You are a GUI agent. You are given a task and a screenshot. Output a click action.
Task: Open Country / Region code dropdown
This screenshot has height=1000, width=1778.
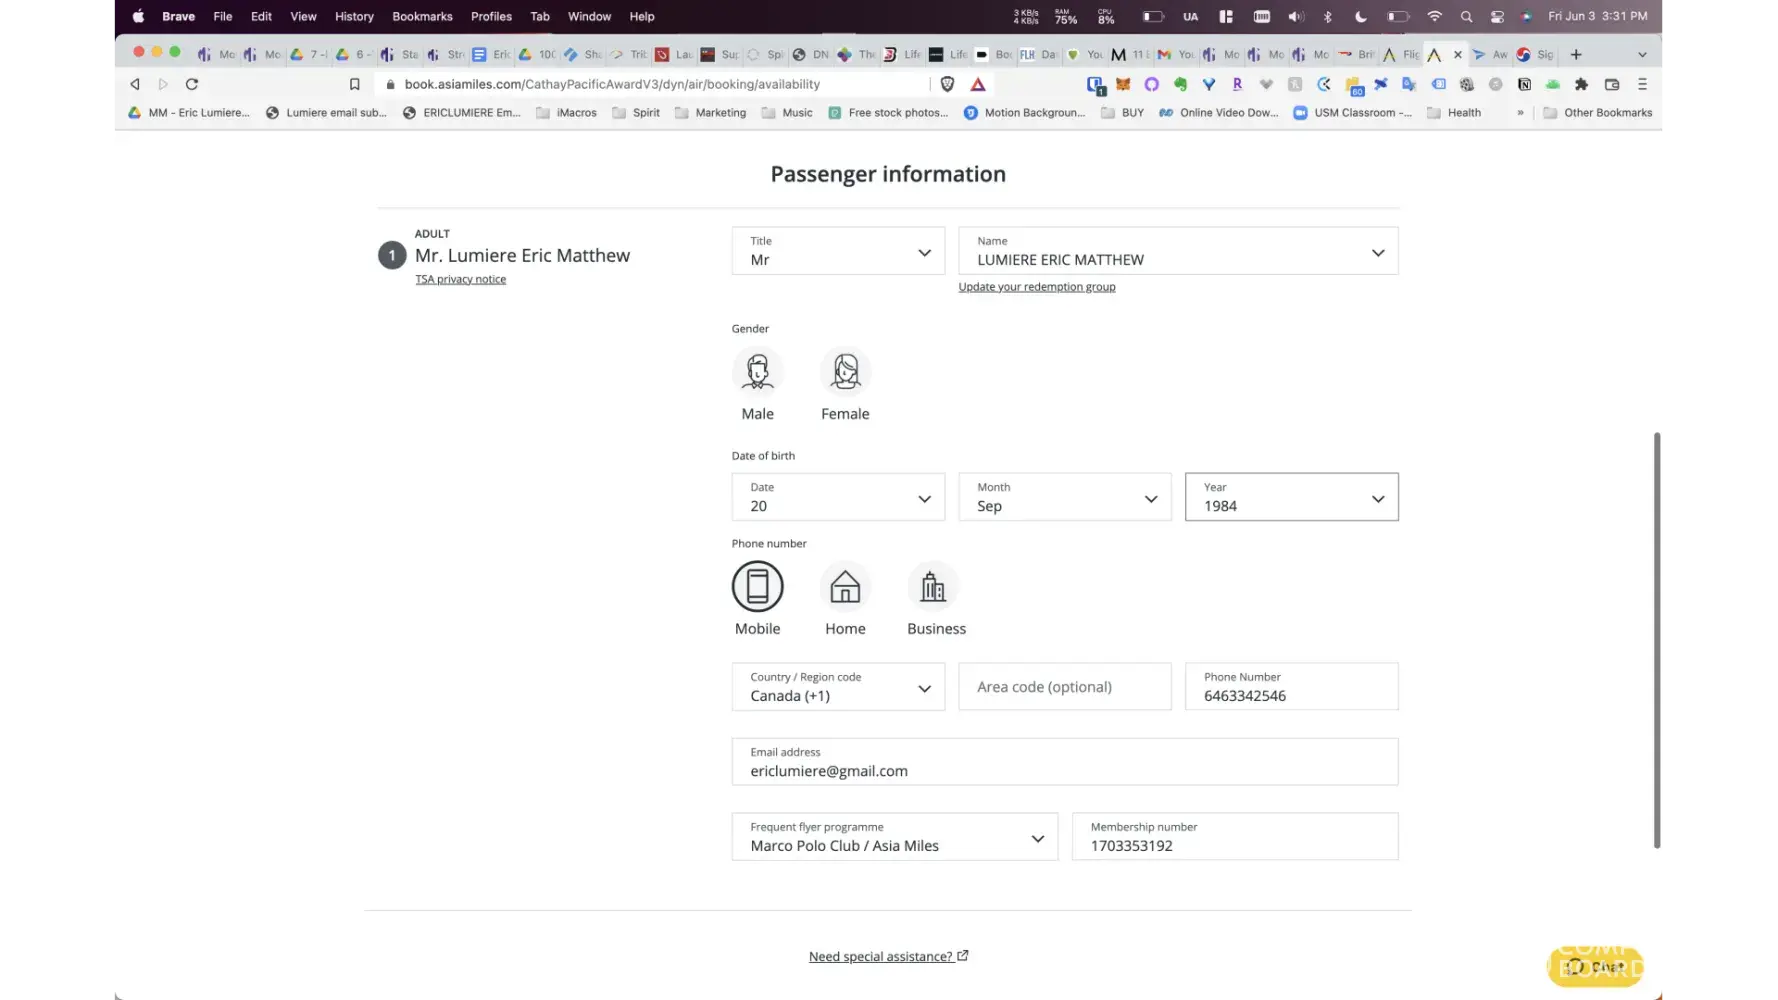point(838,687)
